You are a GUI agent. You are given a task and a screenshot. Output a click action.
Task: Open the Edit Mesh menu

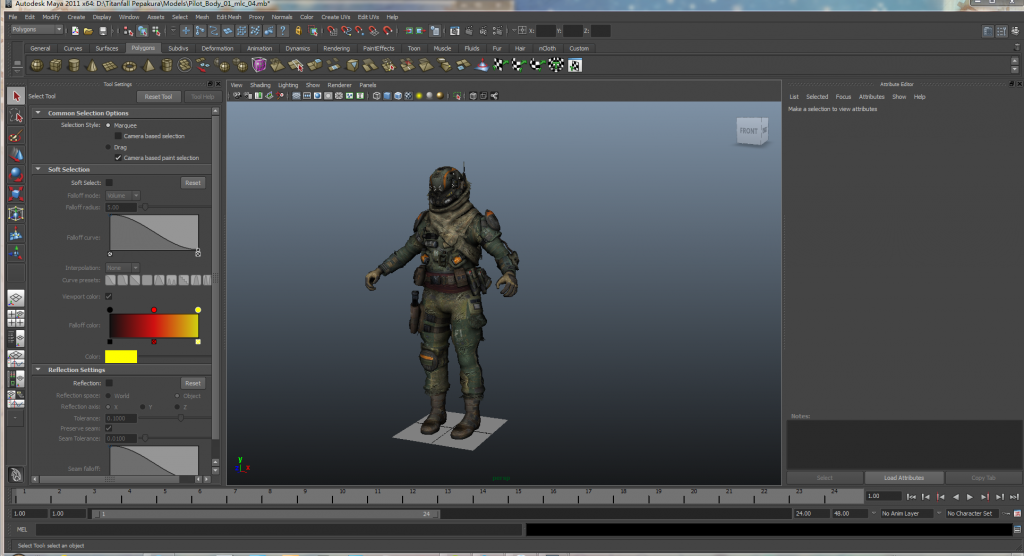(x=228, y=17)
